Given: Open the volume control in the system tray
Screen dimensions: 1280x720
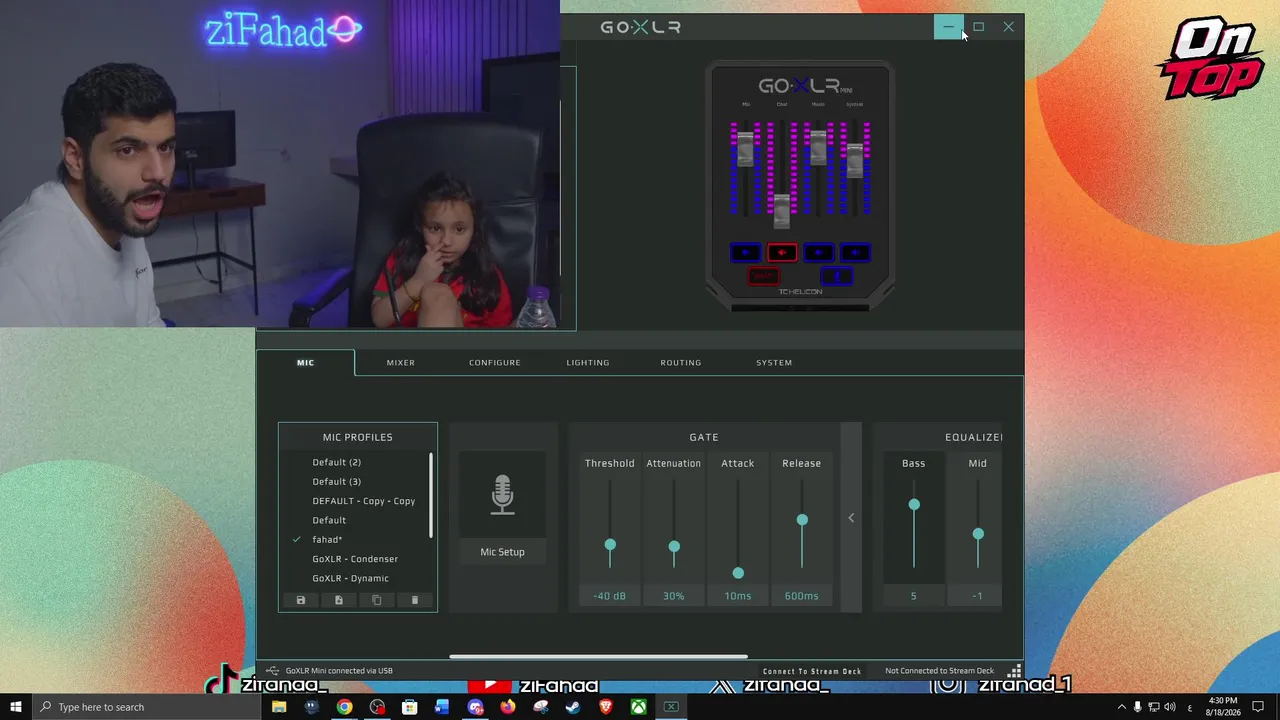Looking at the screenshot, I should click(1170, 707).
